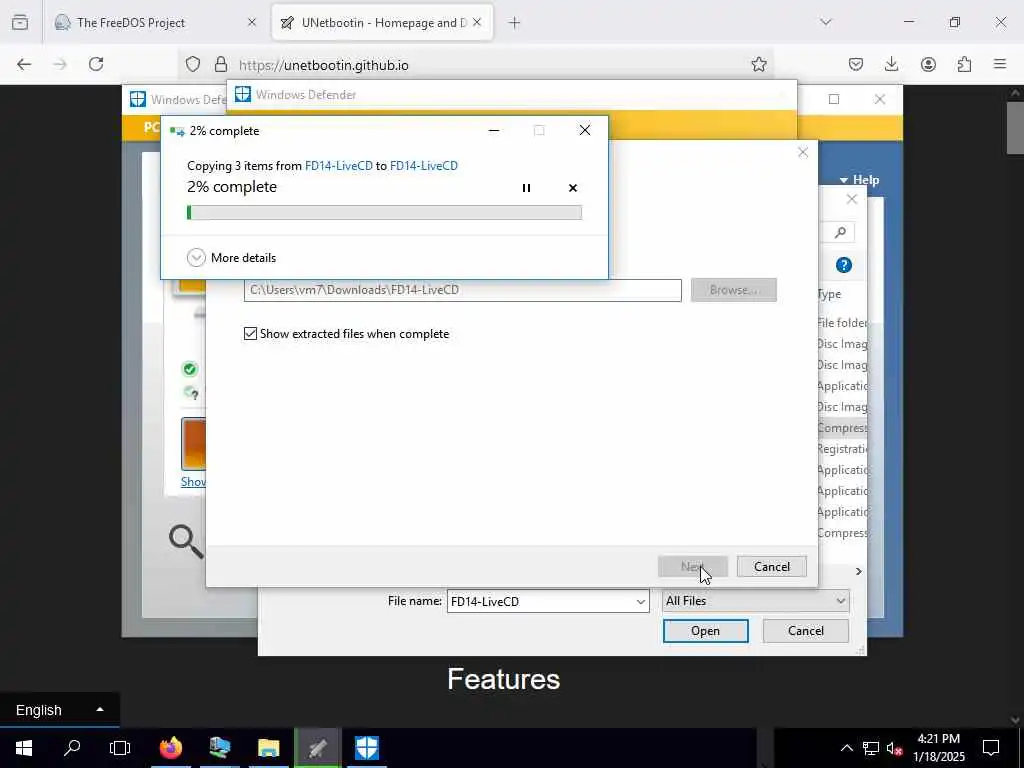Screen dimensions: 1024x768
Task: Open the source FD14-LiveCD folder link
Action: click(x=338, y=166)
